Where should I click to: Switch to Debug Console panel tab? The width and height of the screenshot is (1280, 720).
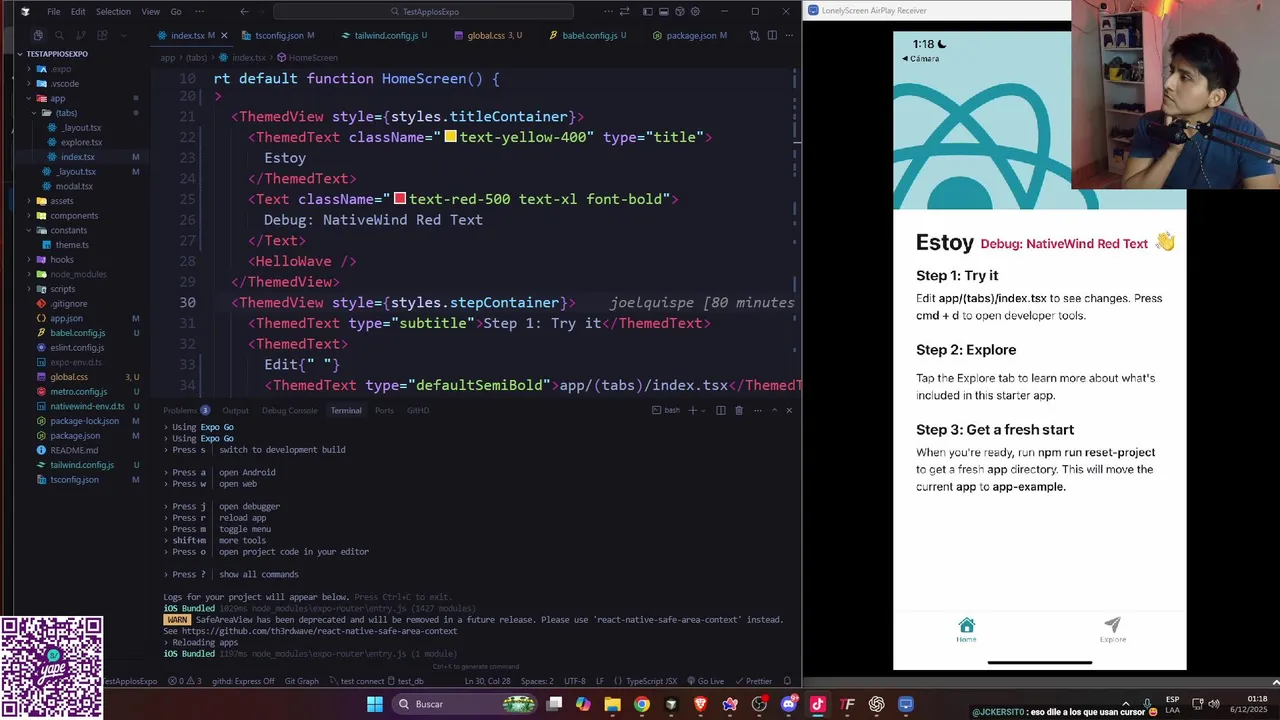click(x=289, y=410)
